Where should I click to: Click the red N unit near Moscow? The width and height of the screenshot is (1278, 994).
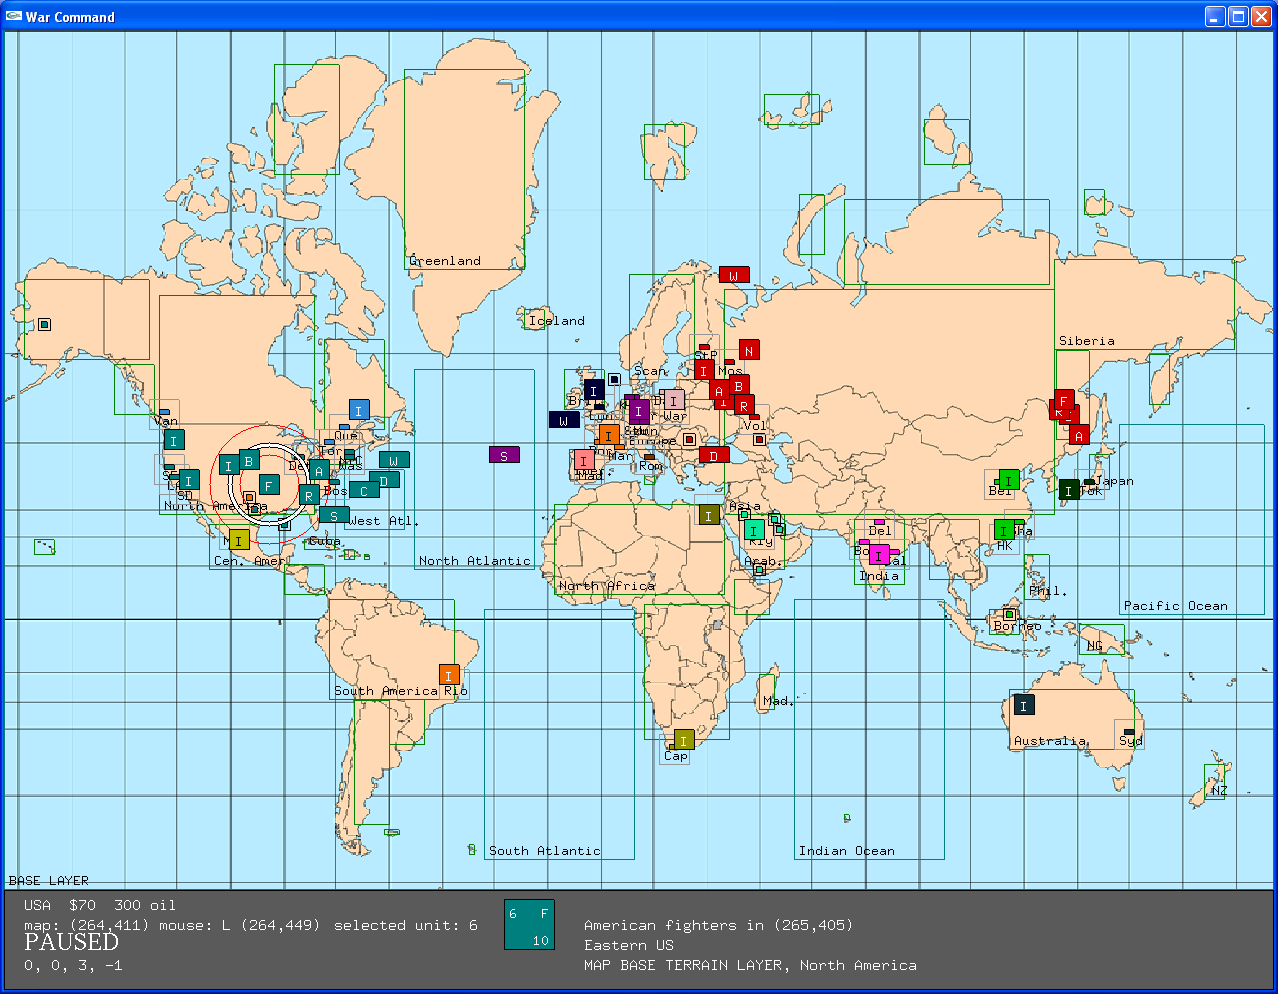(x=749, y=350)
